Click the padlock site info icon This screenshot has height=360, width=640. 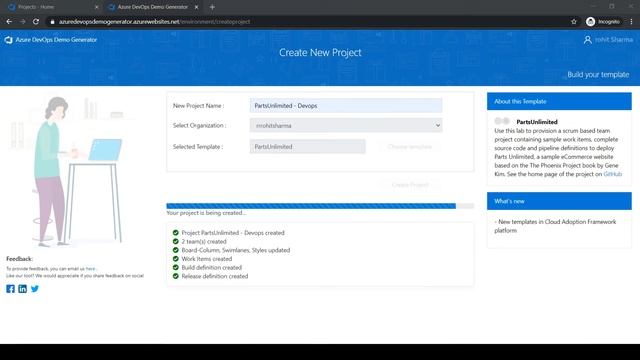[x=52, y=22]
